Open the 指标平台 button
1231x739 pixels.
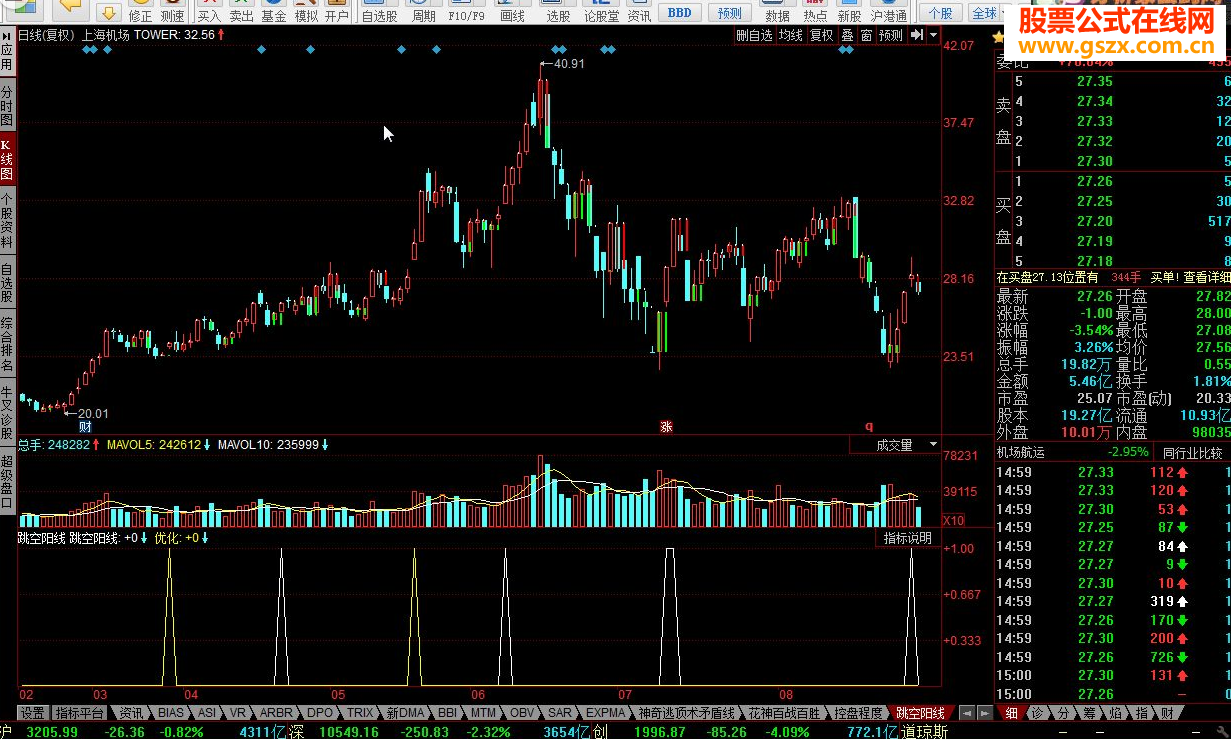[x=80, y=713]
